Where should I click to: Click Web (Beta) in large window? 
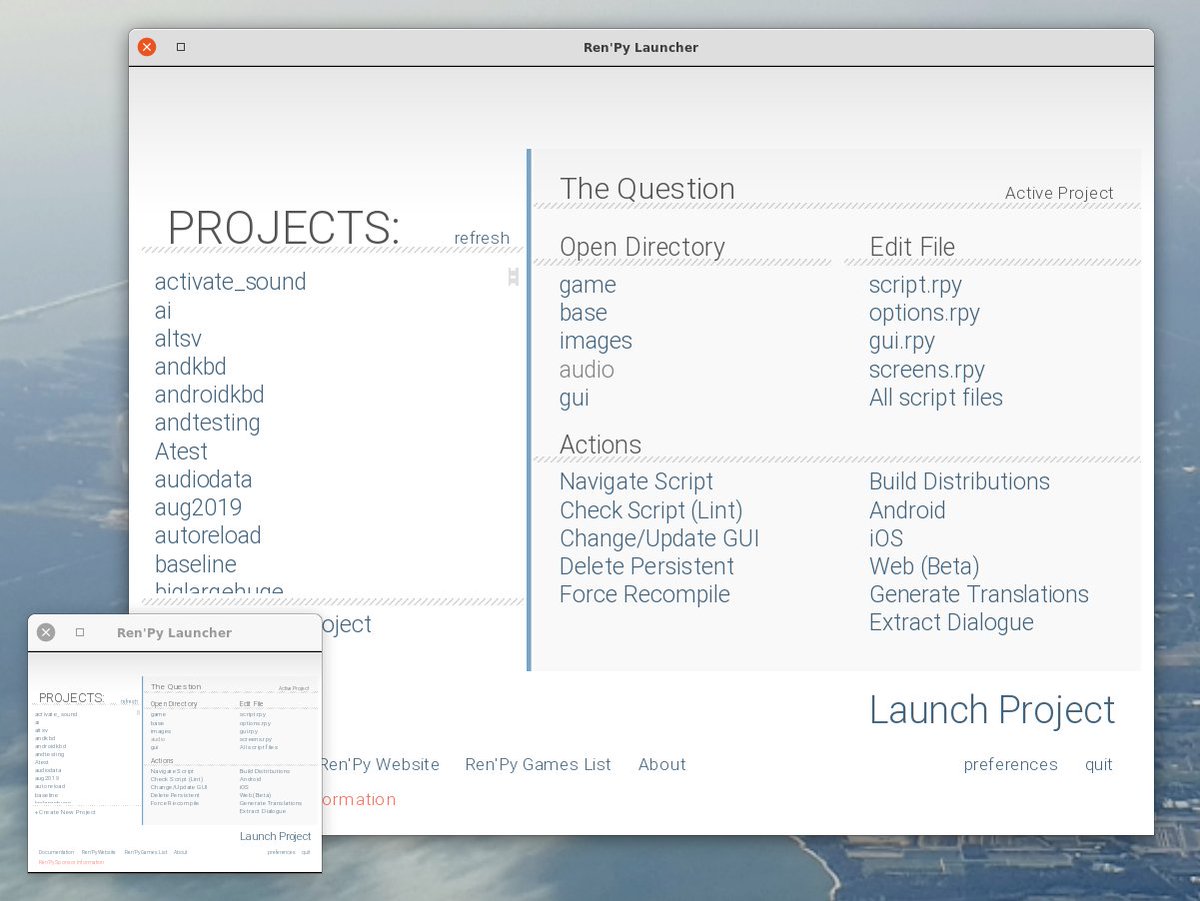924,566
